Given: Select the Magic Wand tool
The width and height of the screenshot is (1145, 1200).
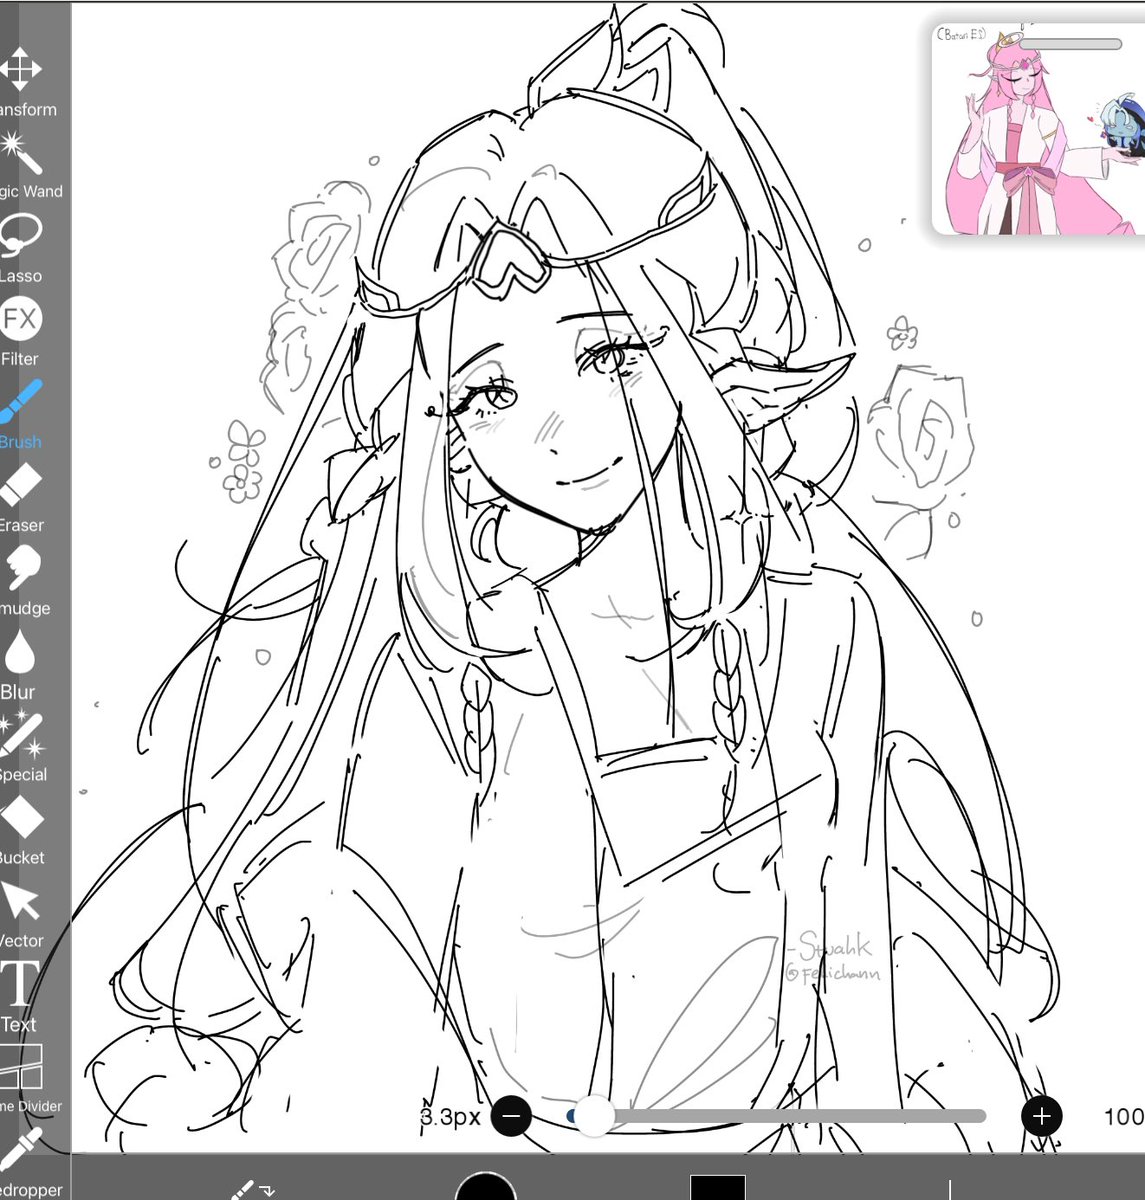Looking at the screenshot, I should (22, 152).
